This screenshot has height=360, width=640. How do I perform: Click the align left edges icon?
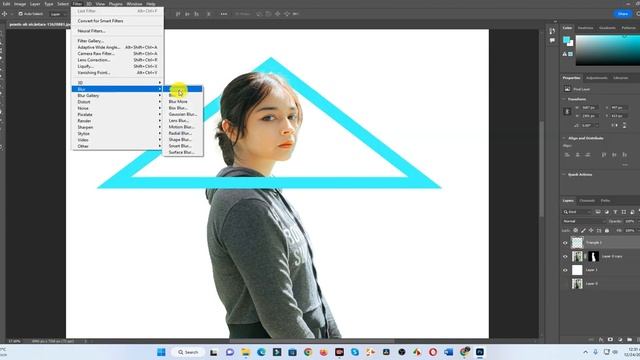(x=567, y=155)
